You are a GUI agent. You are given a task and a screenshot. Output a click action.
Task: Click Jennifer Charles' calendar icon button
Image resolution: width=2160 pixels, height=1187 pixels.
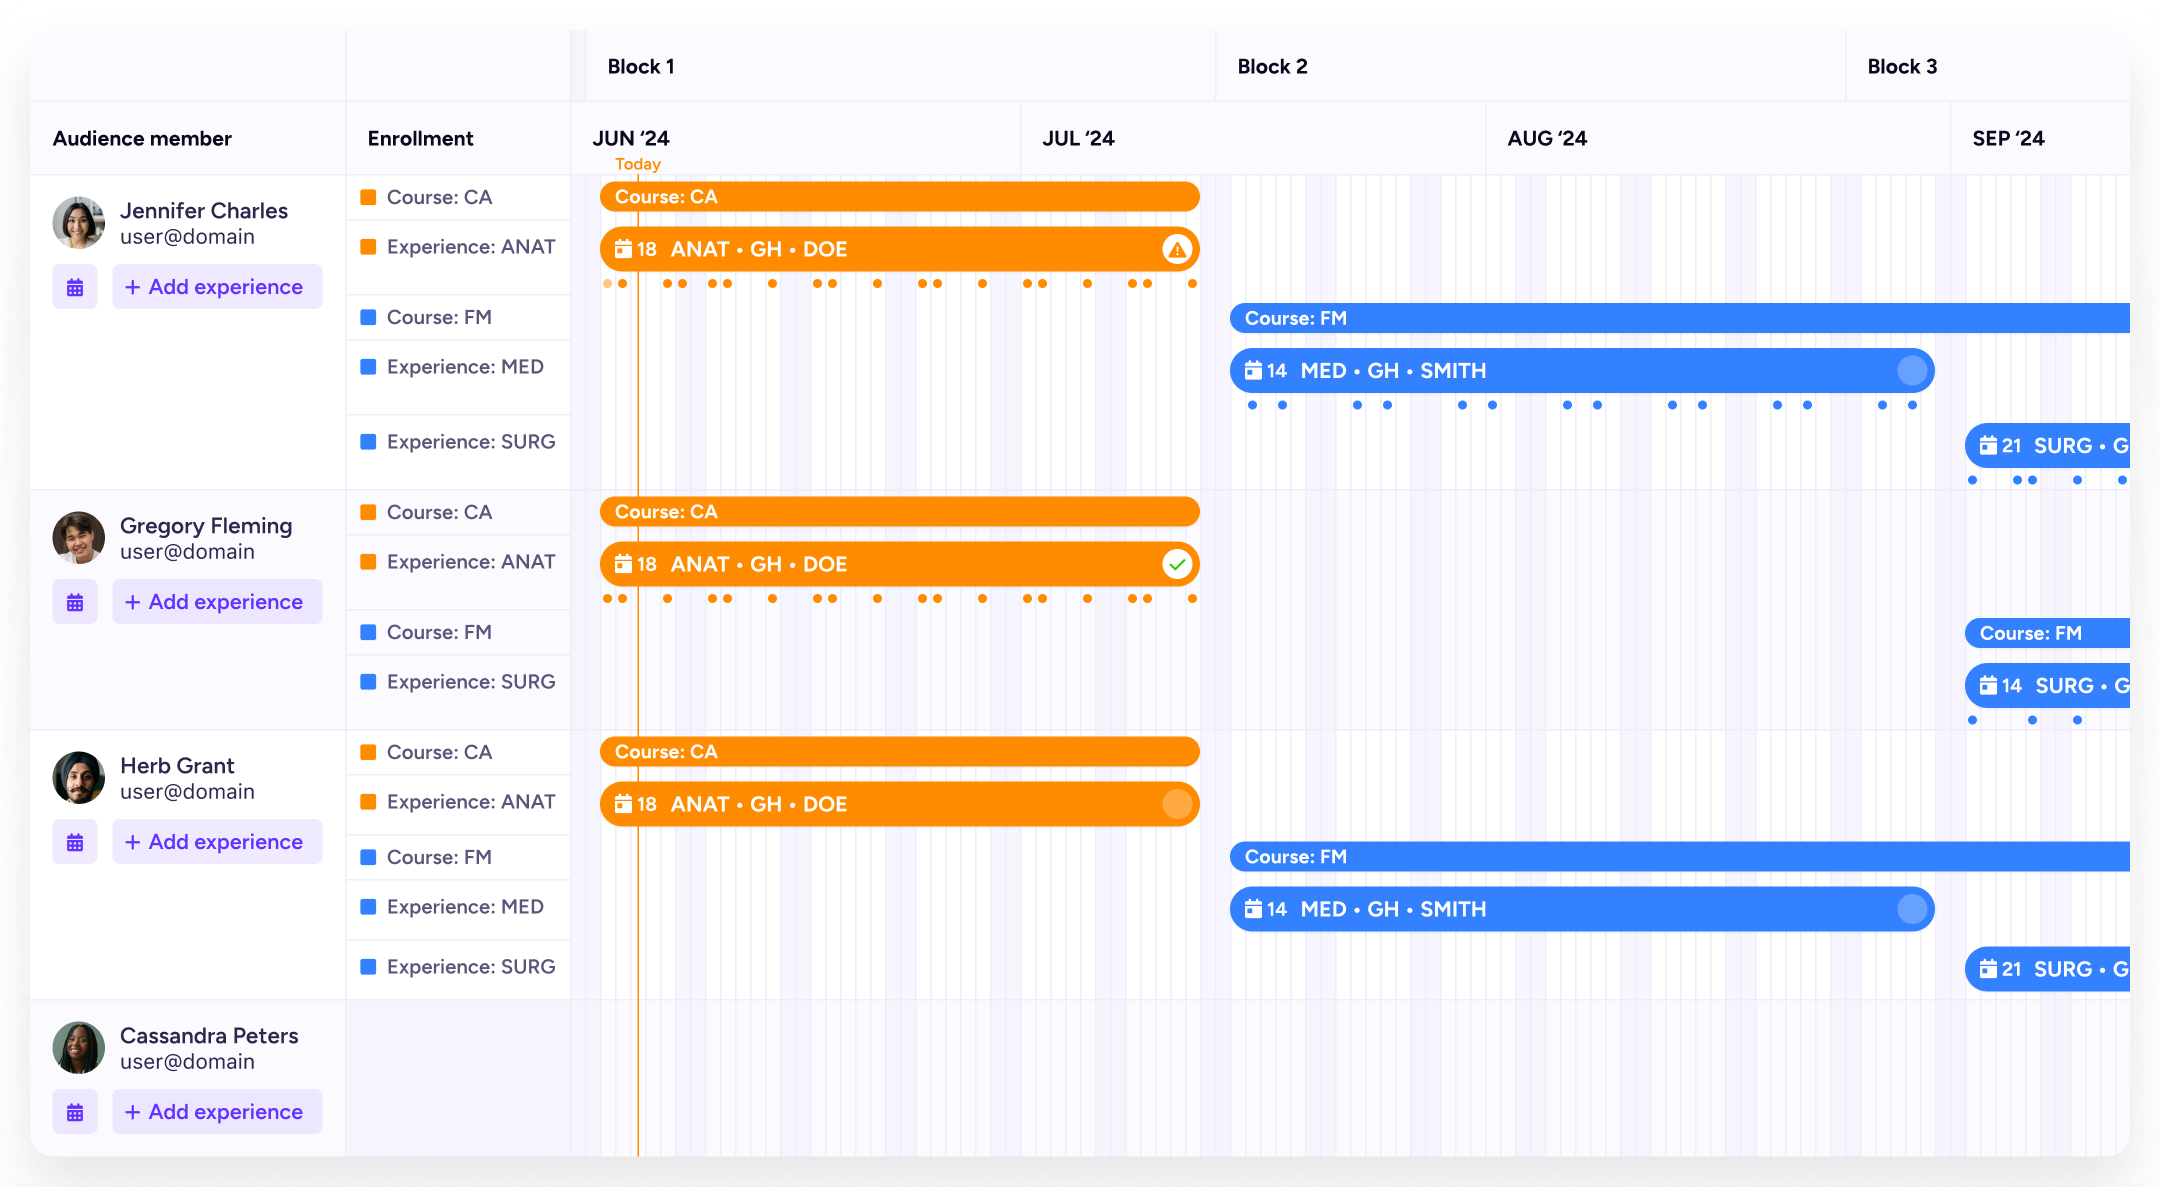[x=75, y=288]
